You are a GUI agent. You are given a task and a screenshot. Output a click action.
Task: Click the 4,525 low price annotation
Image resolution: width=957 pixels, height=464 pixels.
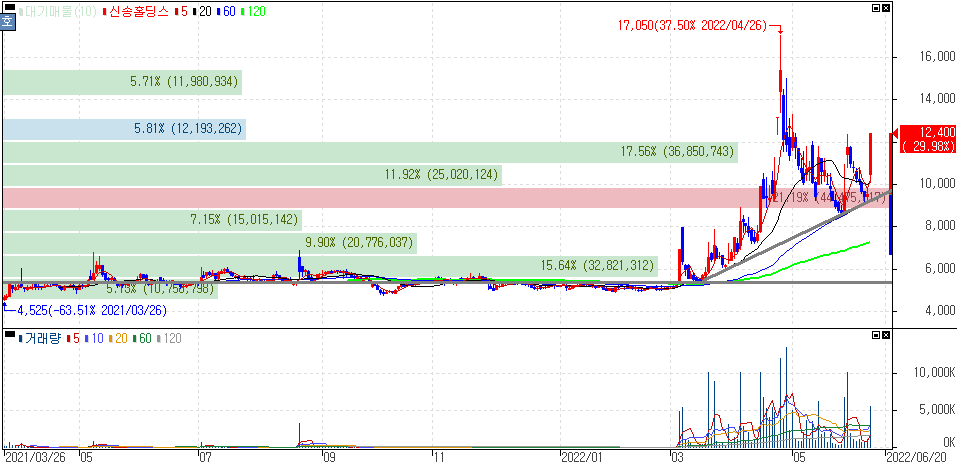pyautogui.click(x=92, y=311)
